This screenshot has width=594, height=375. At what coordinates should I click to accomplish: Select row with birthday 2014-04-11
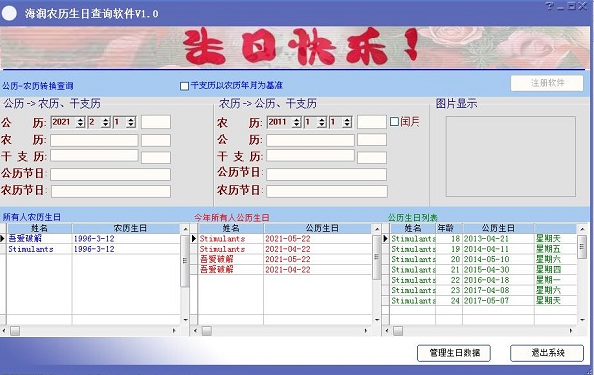click(x=483, y=249)
